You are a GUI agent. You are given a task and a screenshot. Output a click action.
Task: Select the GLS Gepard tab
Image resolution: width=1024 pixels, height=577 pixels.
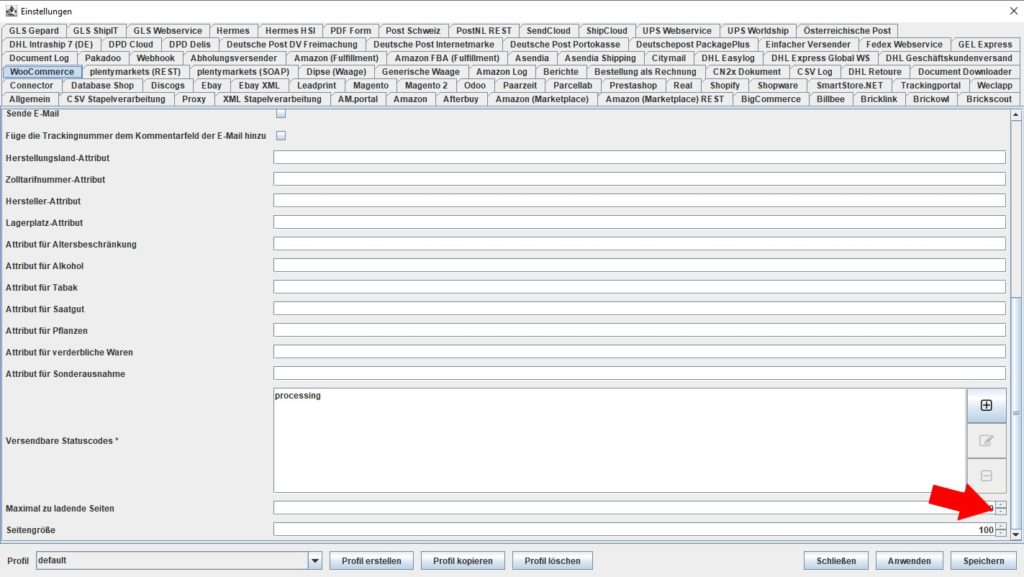pyautogui.click(x=33, y=31)
